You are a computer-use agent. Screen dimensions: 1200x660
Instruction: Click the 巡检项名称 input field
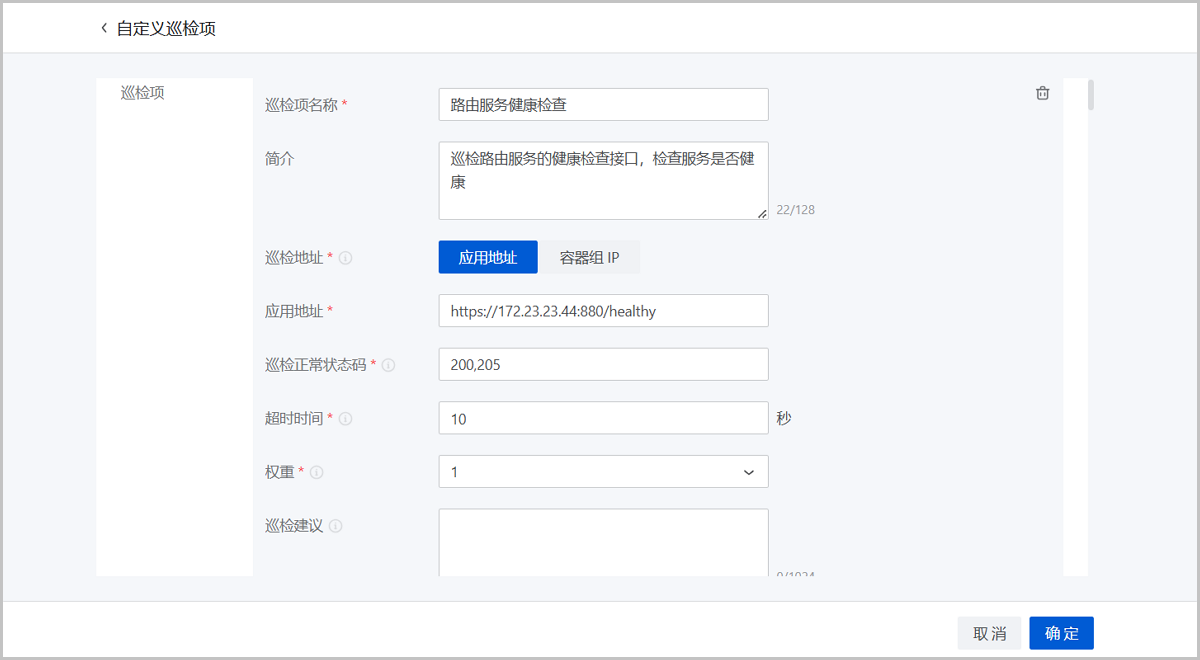[x=603, y=104]
